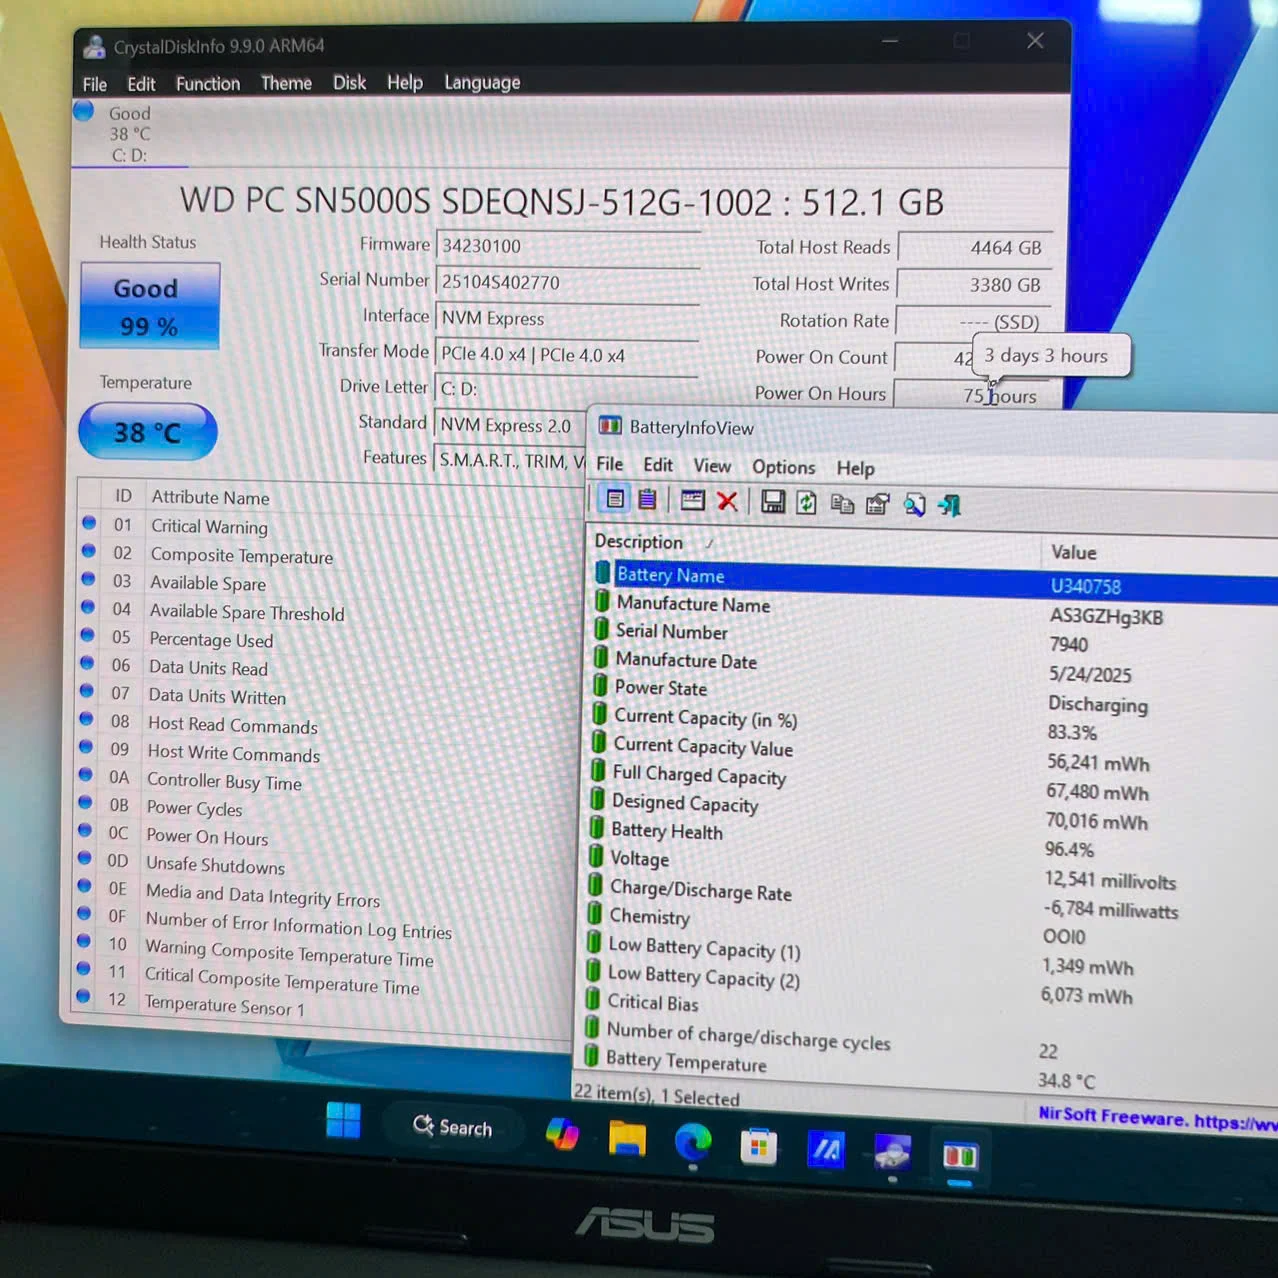1278x1278 pixels.
Task: Click the Manufacture Date value 5/24/2025
Action: [x=1090, y=674]
